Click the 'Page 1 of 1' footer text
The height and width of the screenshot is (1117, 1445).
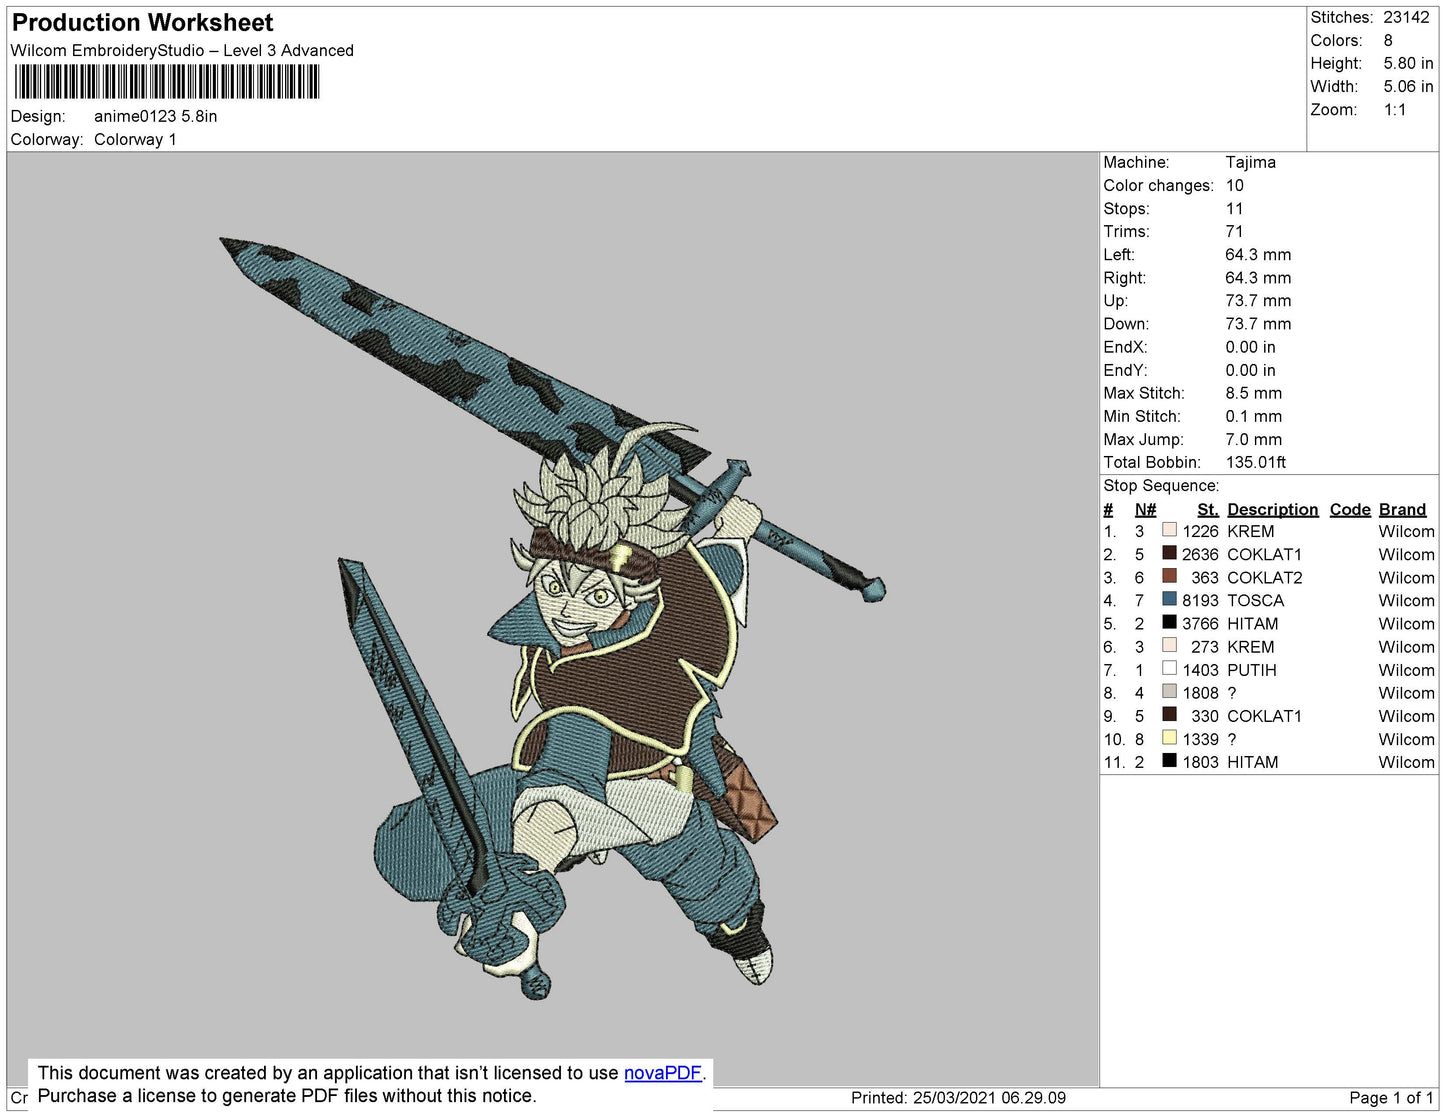click(1391, 1097)
